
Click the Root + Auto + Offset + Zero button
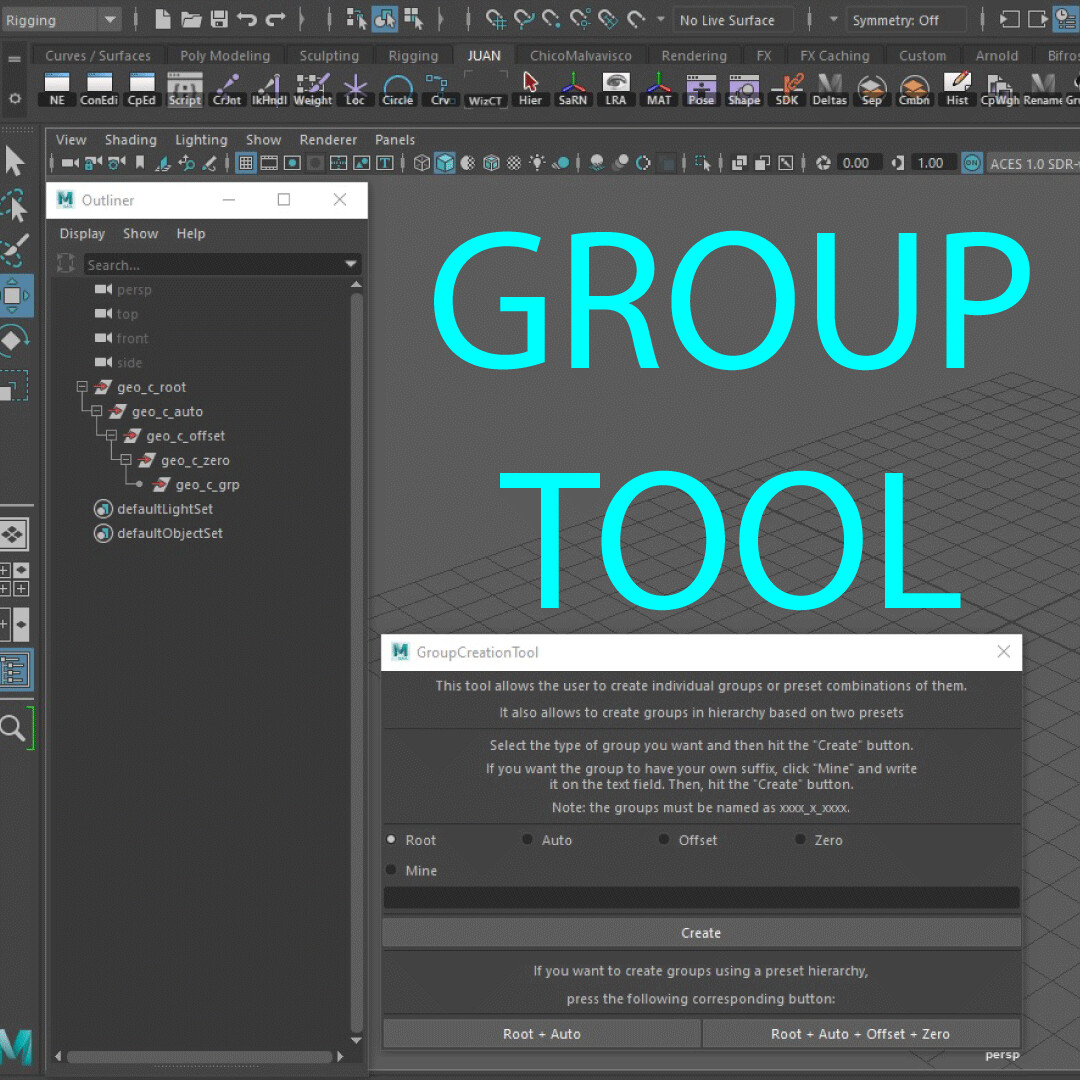[861, 1033]
